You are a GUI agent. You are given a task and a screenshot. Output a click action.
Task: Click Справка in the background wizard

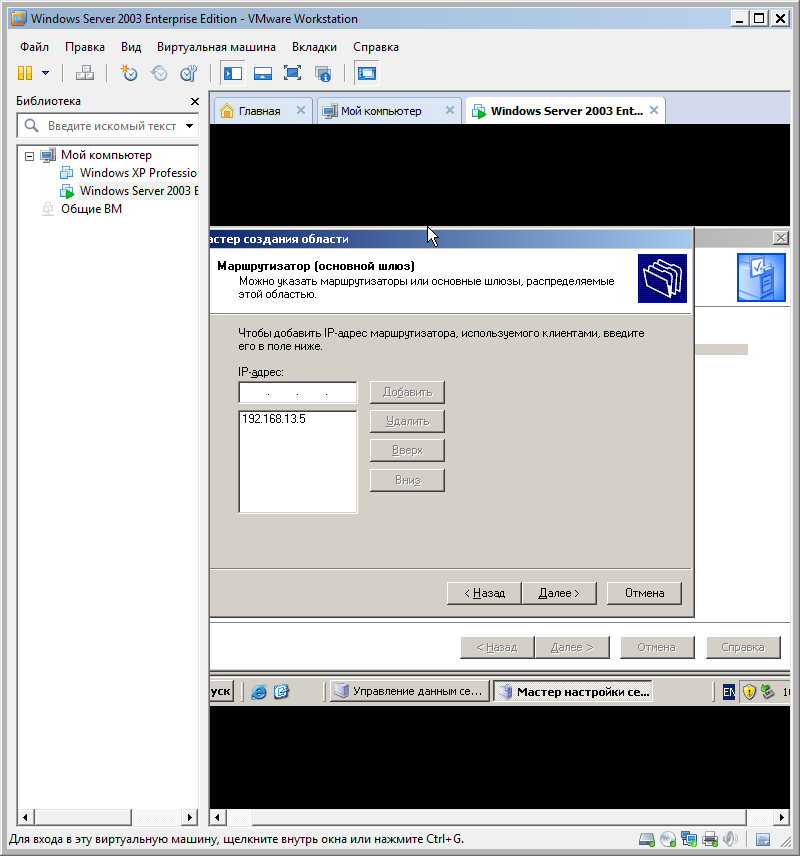click(743, 647)
